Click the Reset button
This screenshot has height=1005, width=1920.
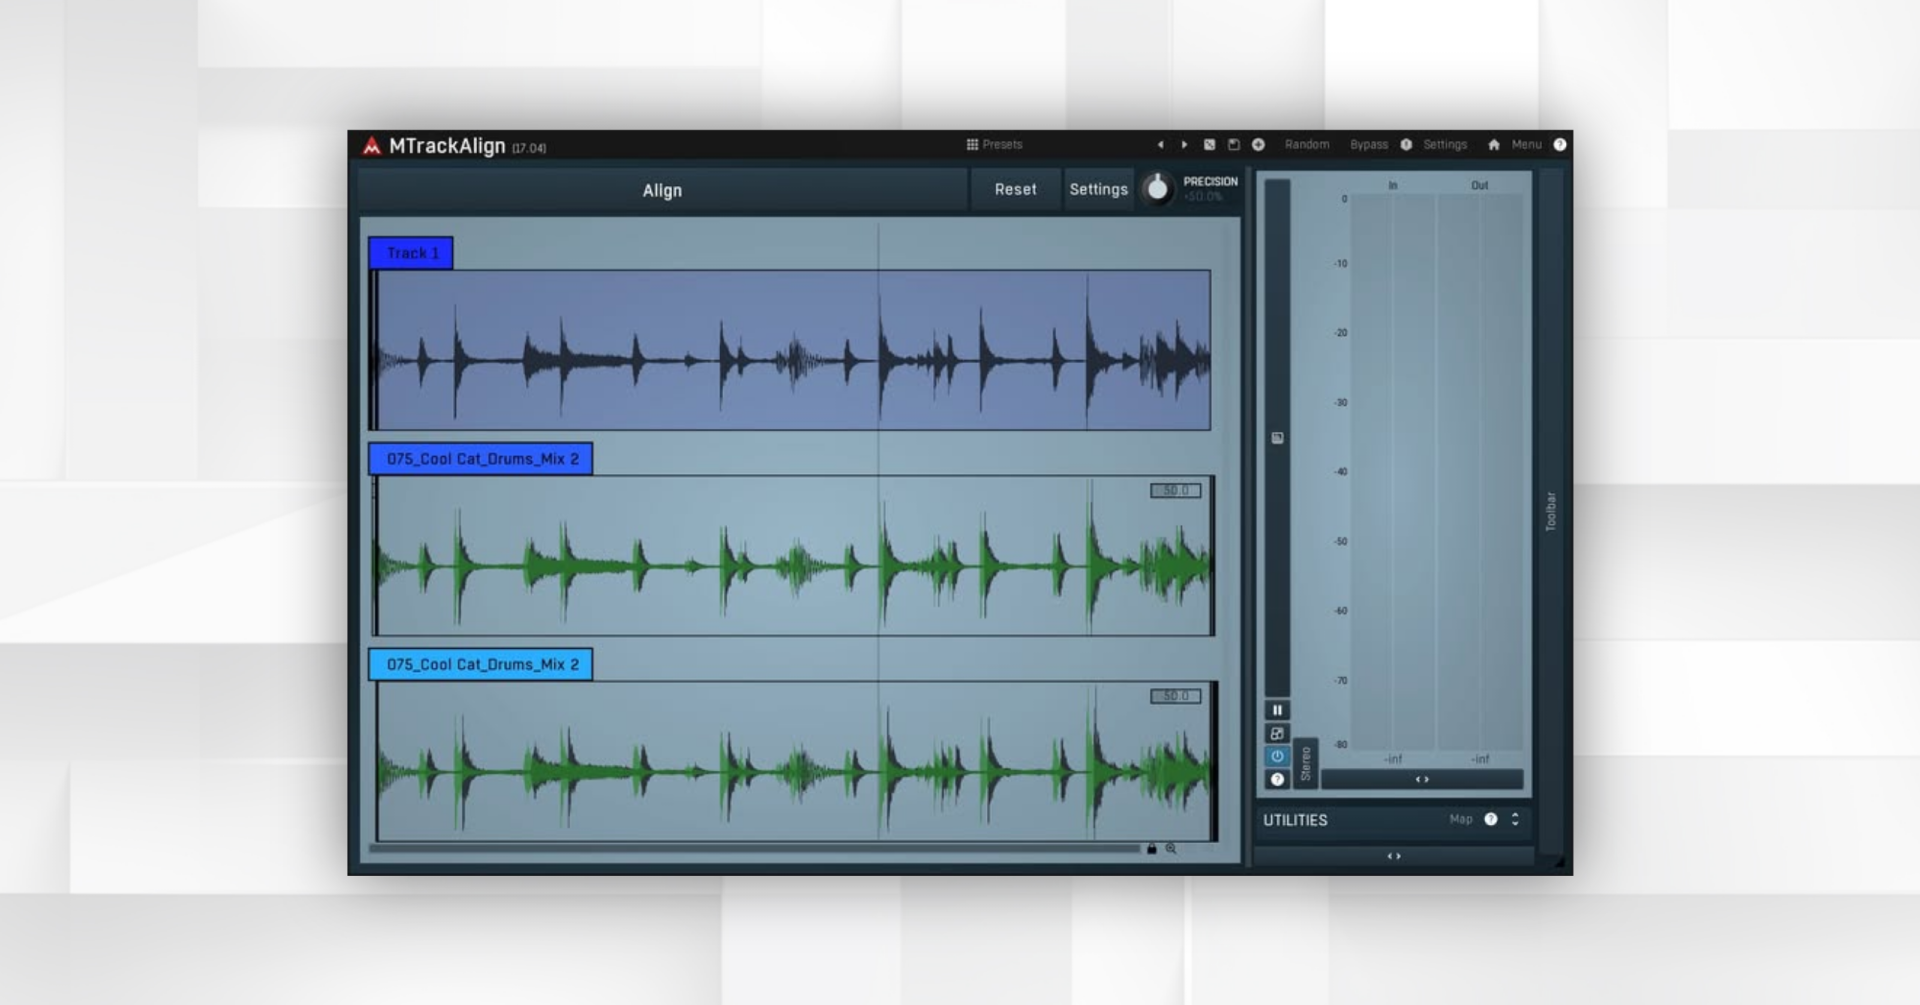1015,189
